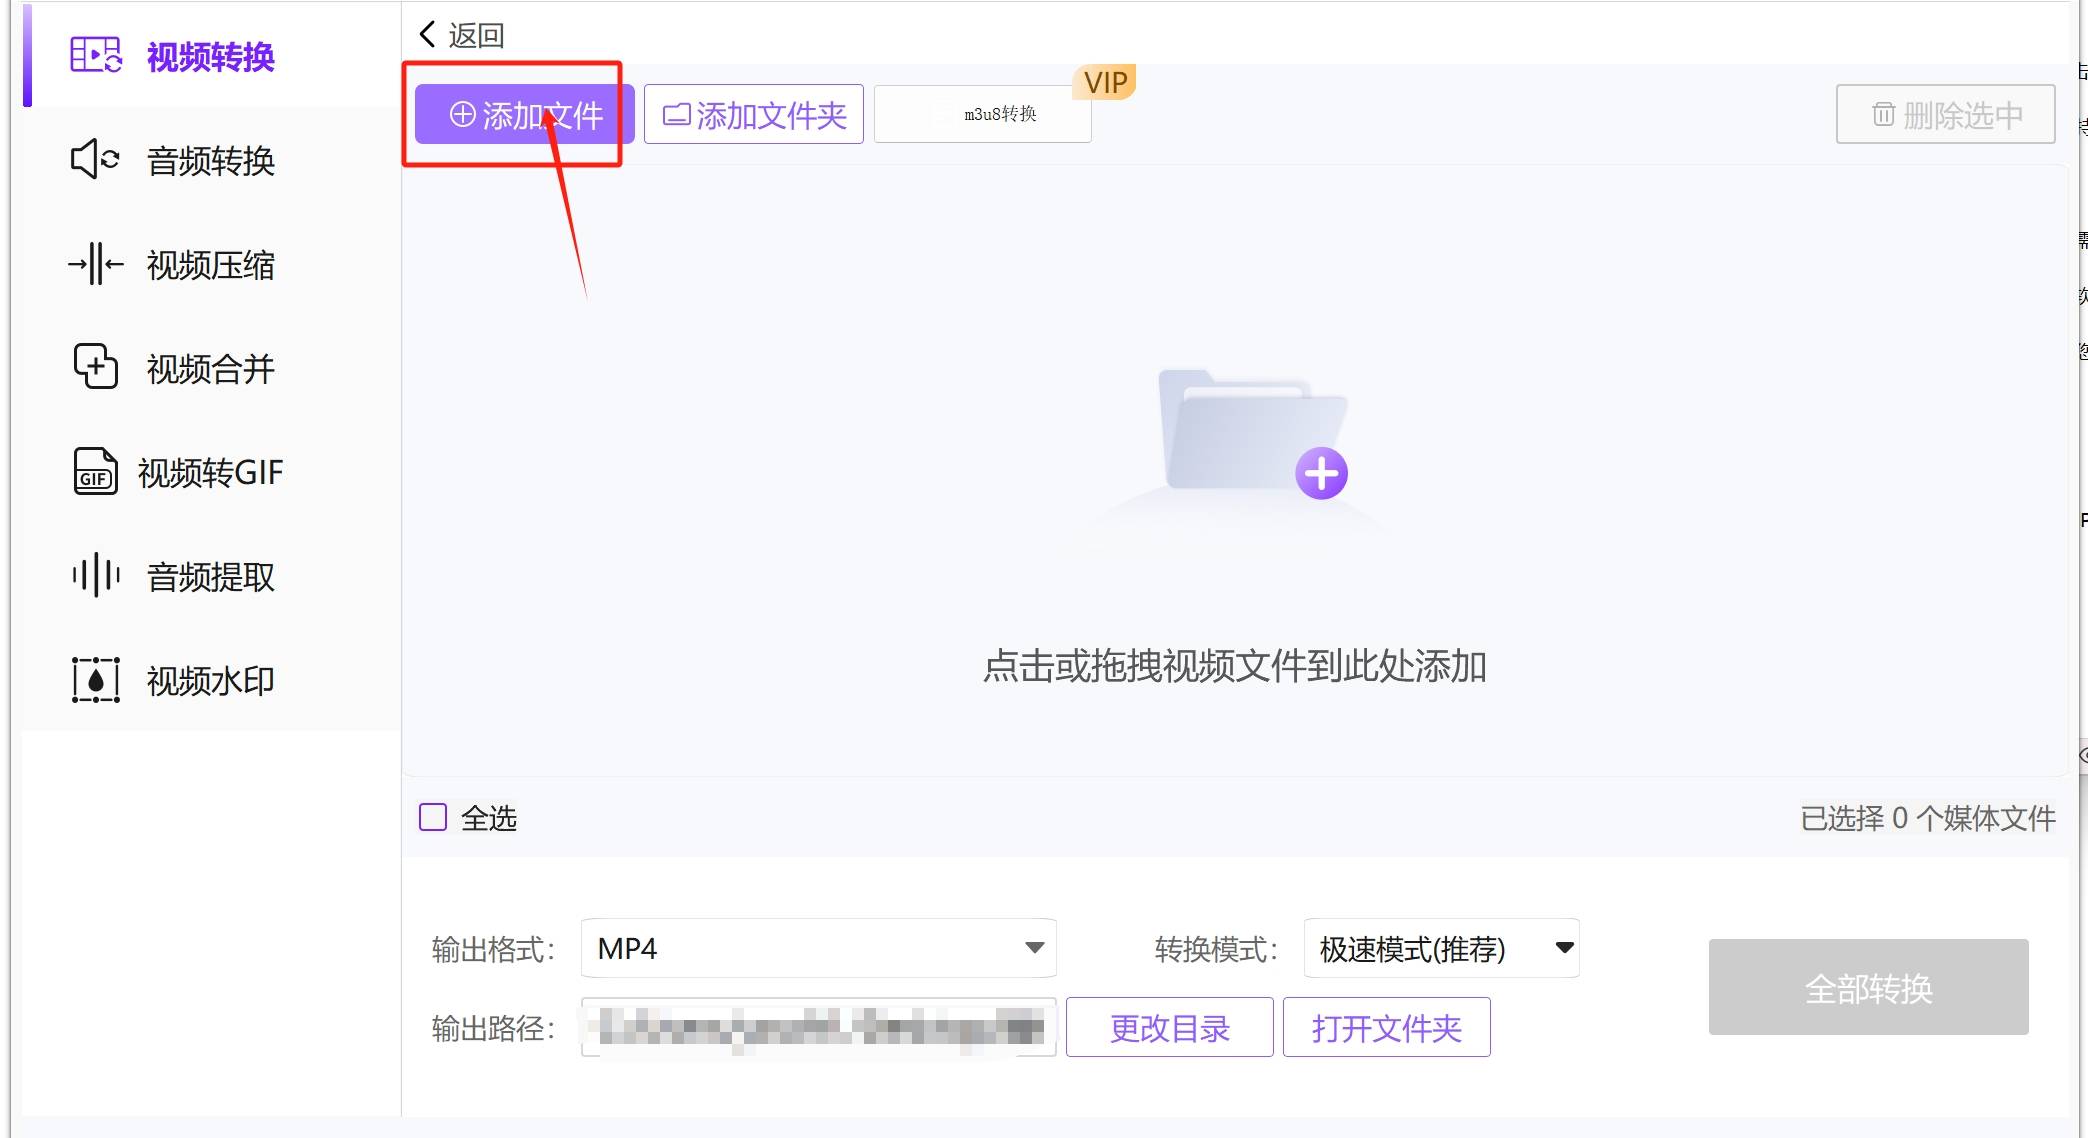Click the 删除选中 delete selected control
This screenshot has height=1138, width=2088.
(1943, 113)
